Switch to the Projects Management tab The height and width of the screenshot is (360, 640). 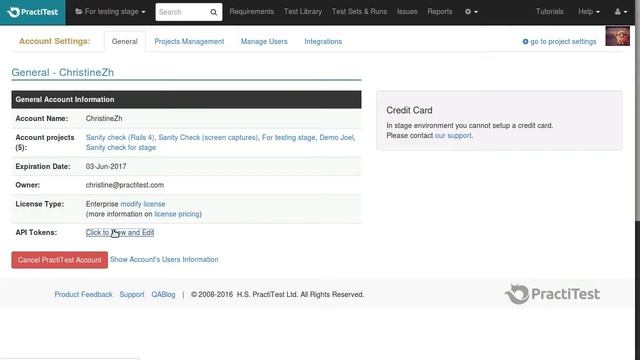point(189,42)
